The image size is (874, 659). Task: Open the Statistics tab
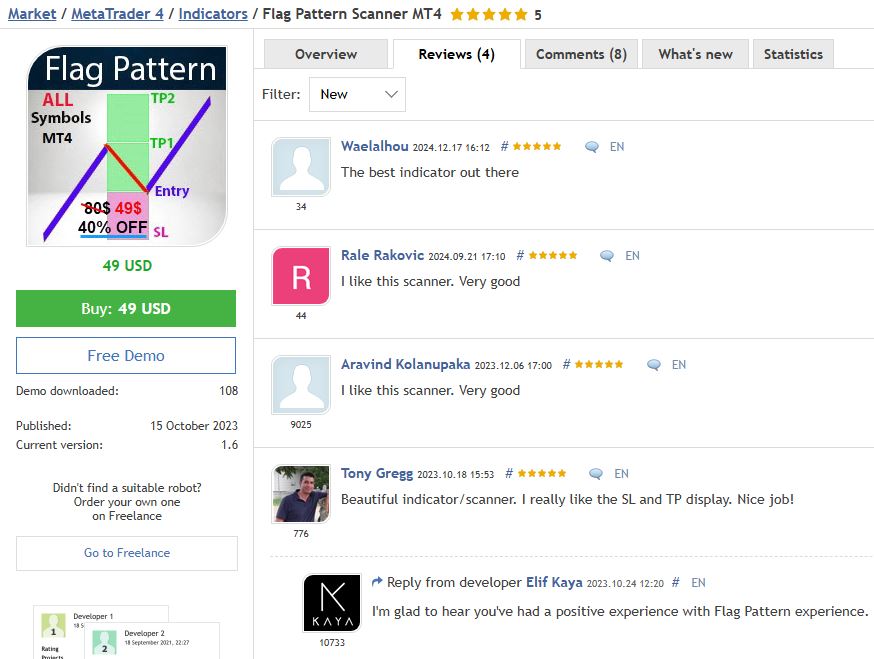coord(793,54)
